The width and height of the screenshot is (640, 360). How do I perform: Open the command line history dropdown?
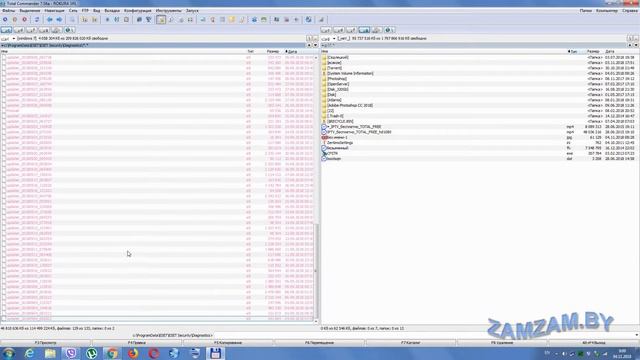(x=636, y=336)
